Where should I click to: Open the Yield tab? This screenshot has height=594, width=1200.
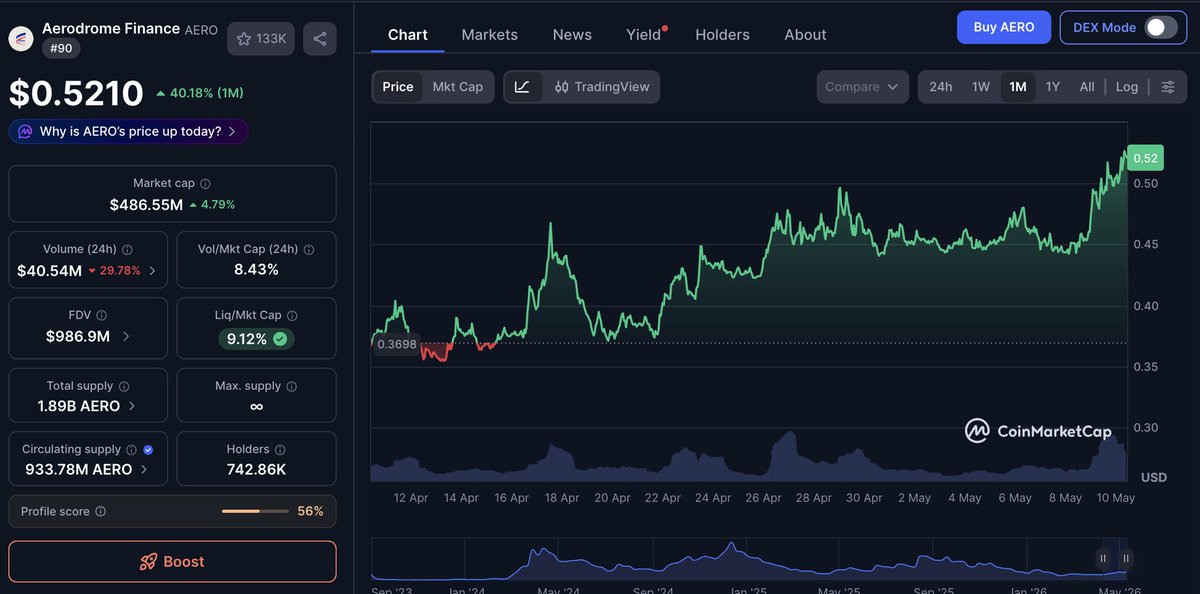[644, 34]
